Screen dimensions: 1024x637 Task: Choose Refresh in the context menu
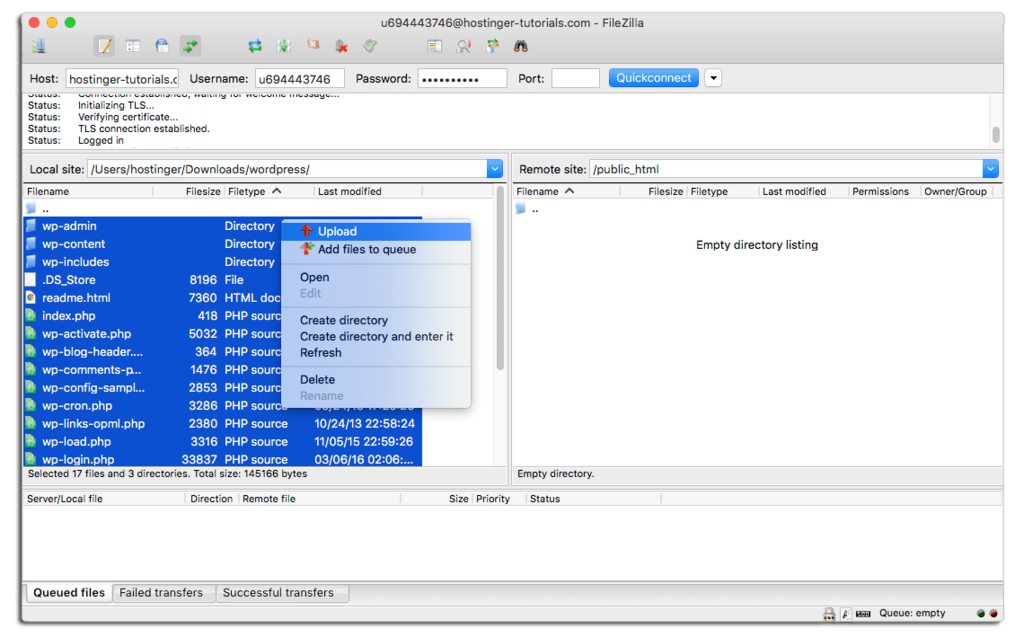coord(376,353)
